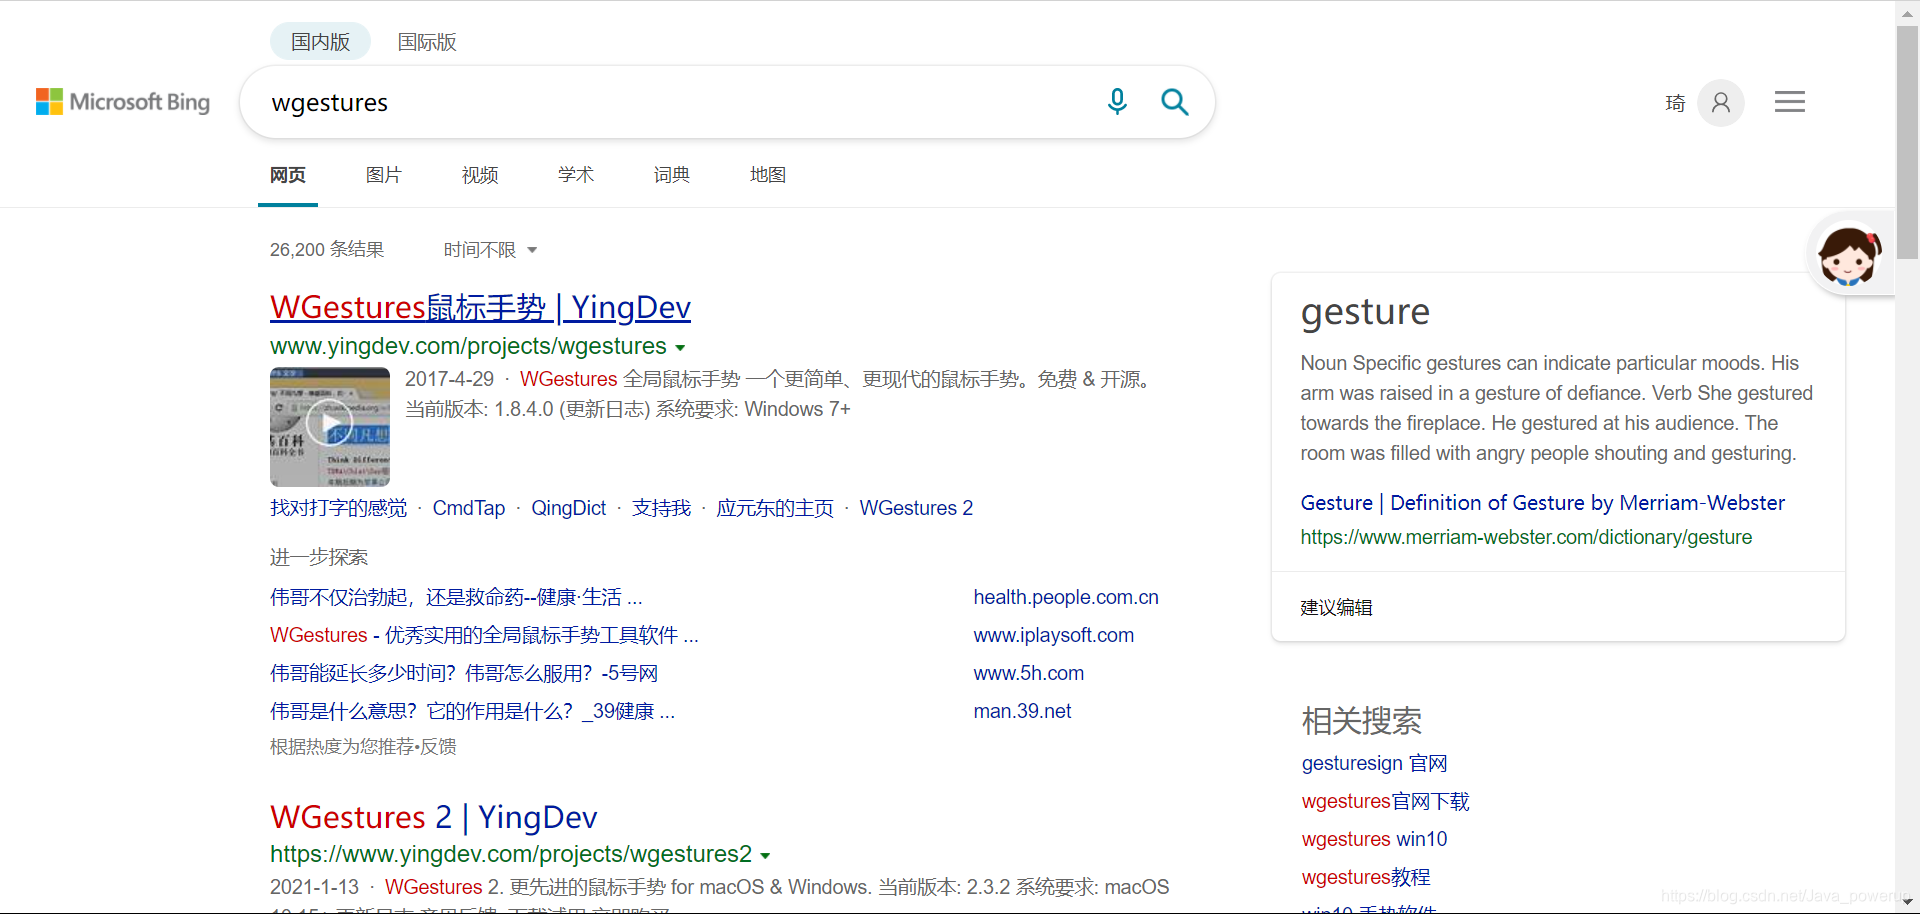Image resolution: width=1920 pixels, height=914 pixels.
Task: Open the cartoon girl chat assistant
Action: coord(1849,255)
